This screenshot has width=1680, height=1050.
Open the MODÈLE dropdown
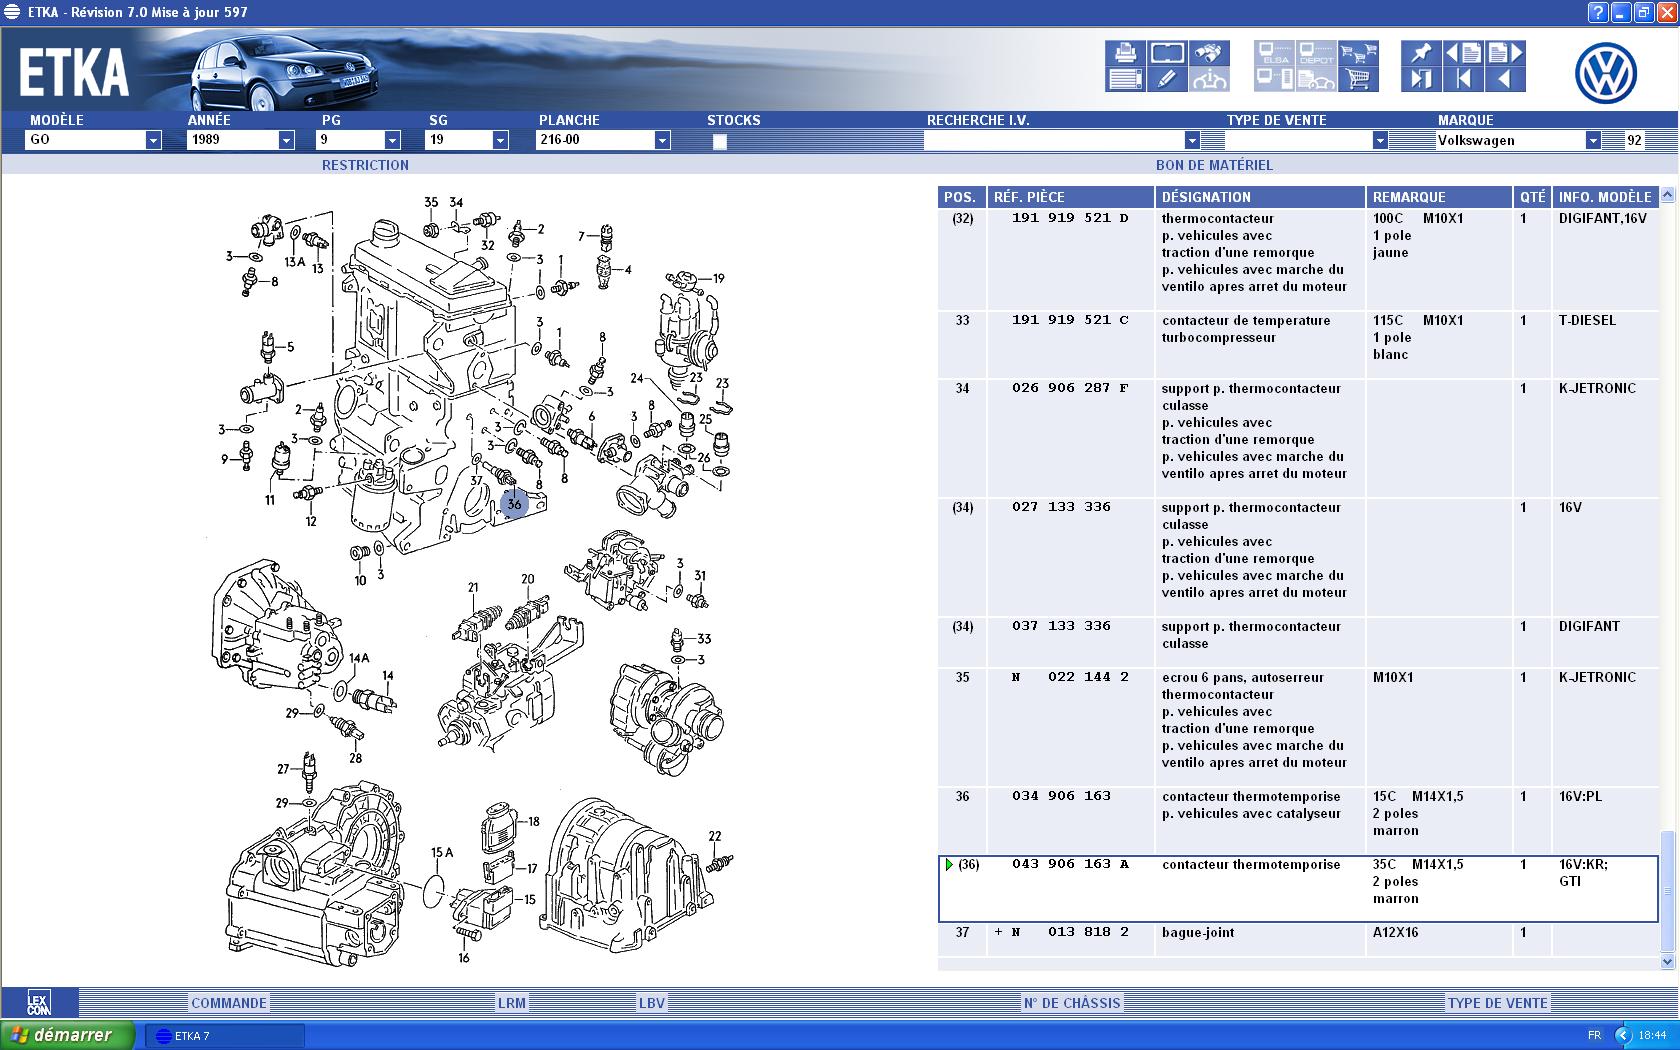[x=153, y=140]
